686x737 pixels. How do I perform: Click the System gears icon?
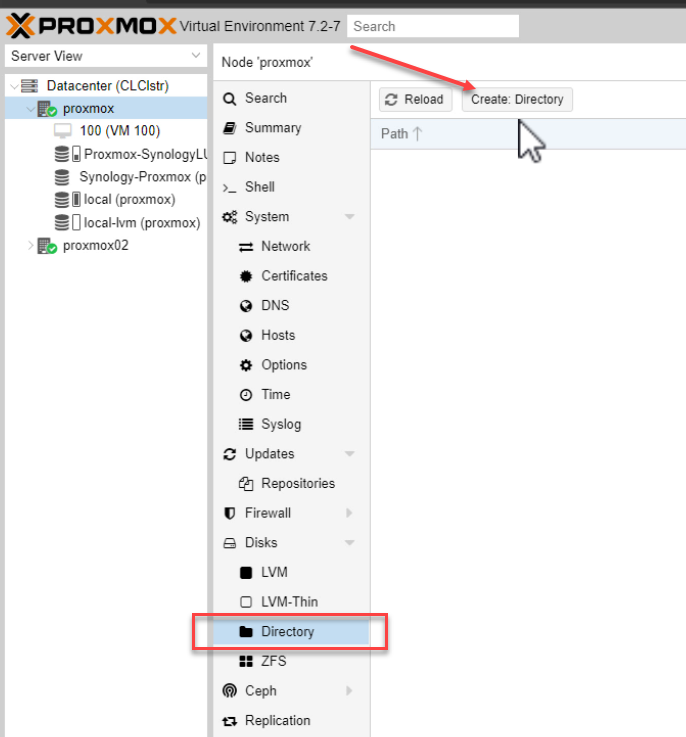point(229,217)
